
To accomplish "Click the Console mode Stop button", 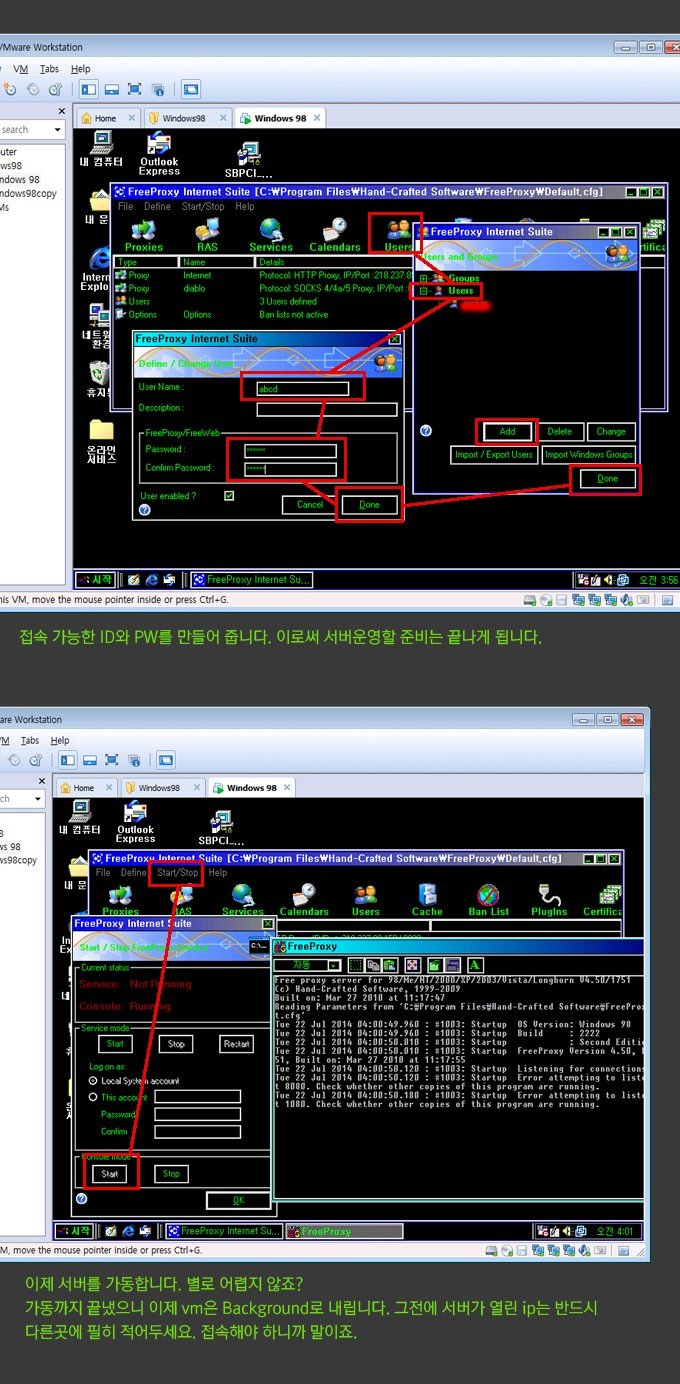I will 171,1174.
